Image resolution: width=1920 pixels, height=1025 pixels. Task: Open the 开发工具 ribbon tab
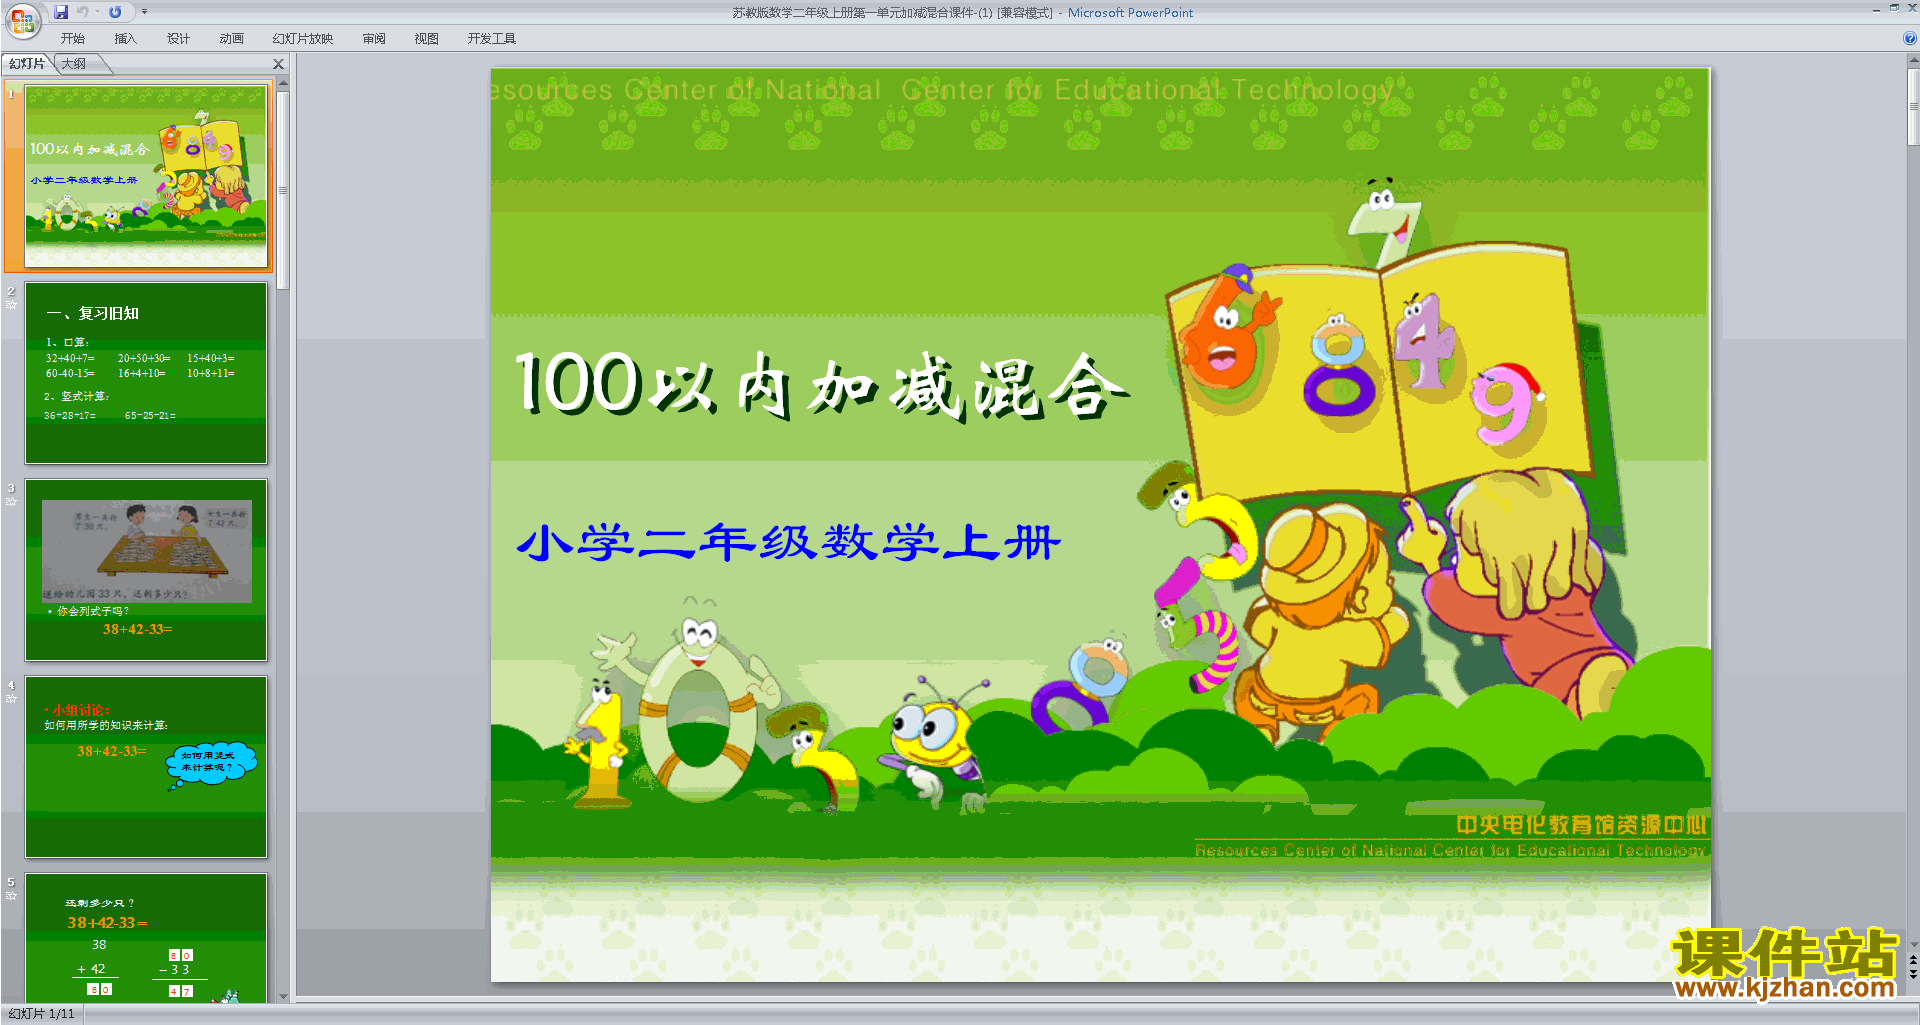click(x=491, y=39)
